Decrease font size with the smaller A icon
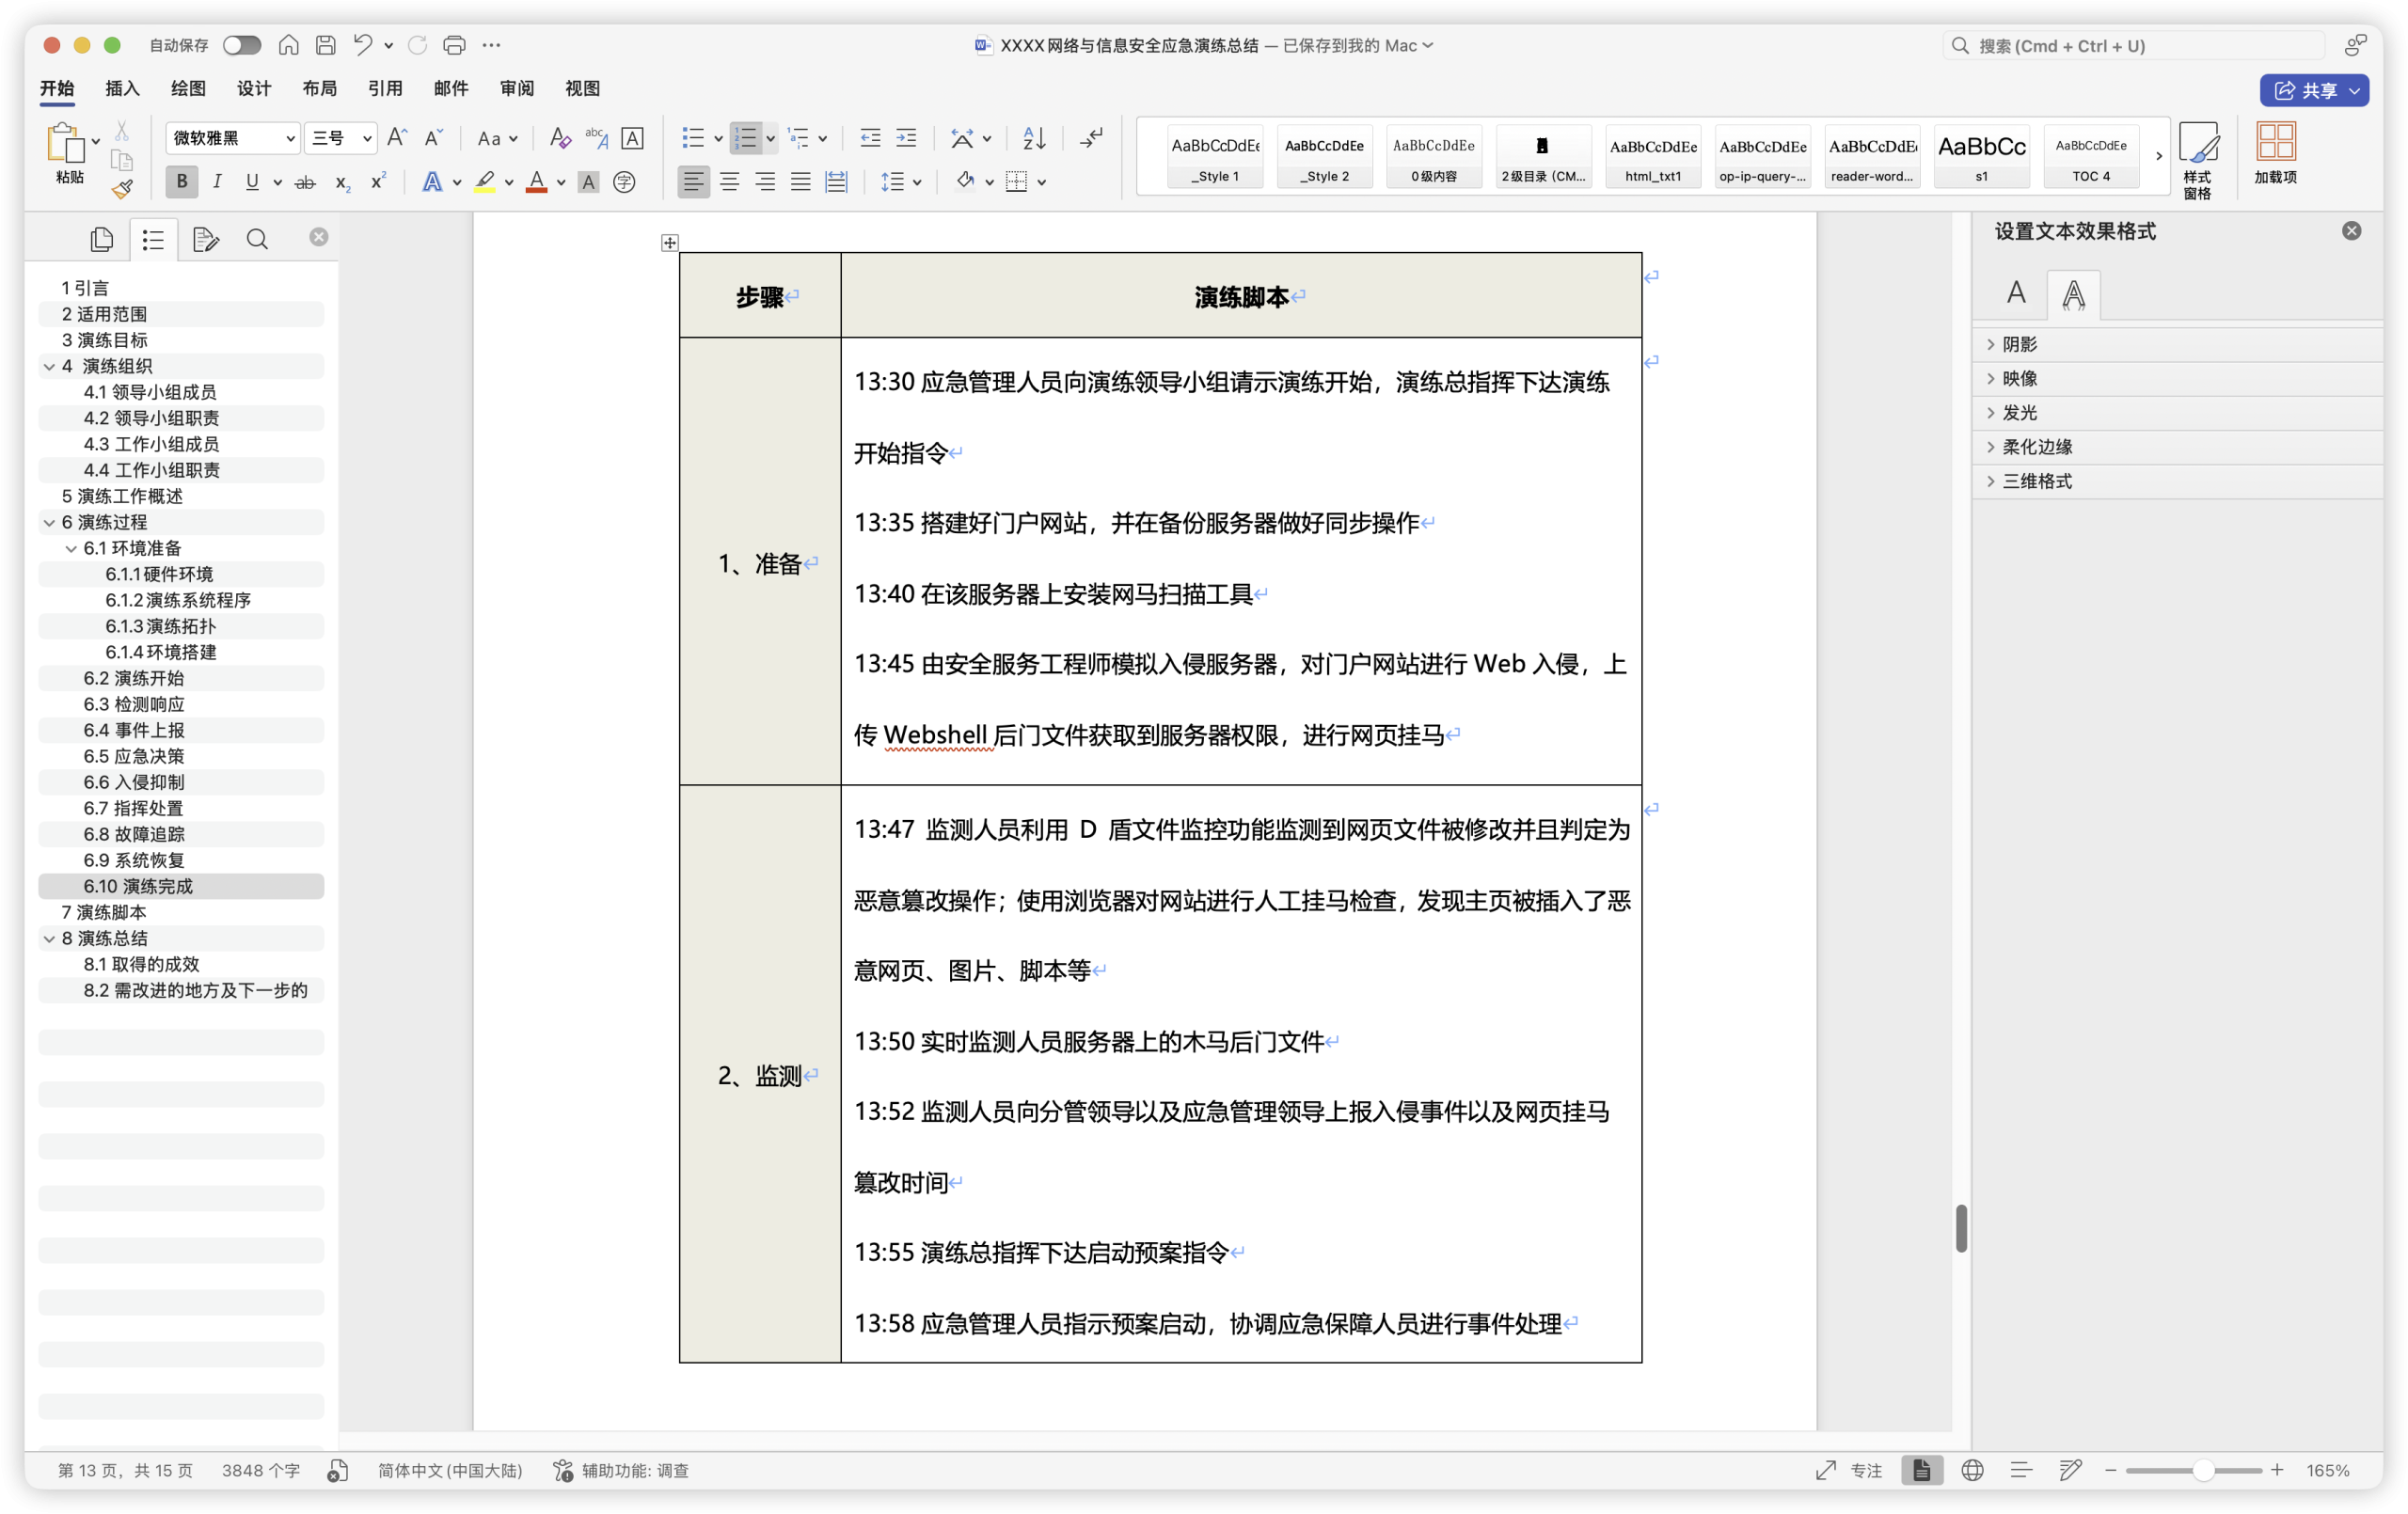This screenshot has width=2408, height=1514. pos(433,138)
